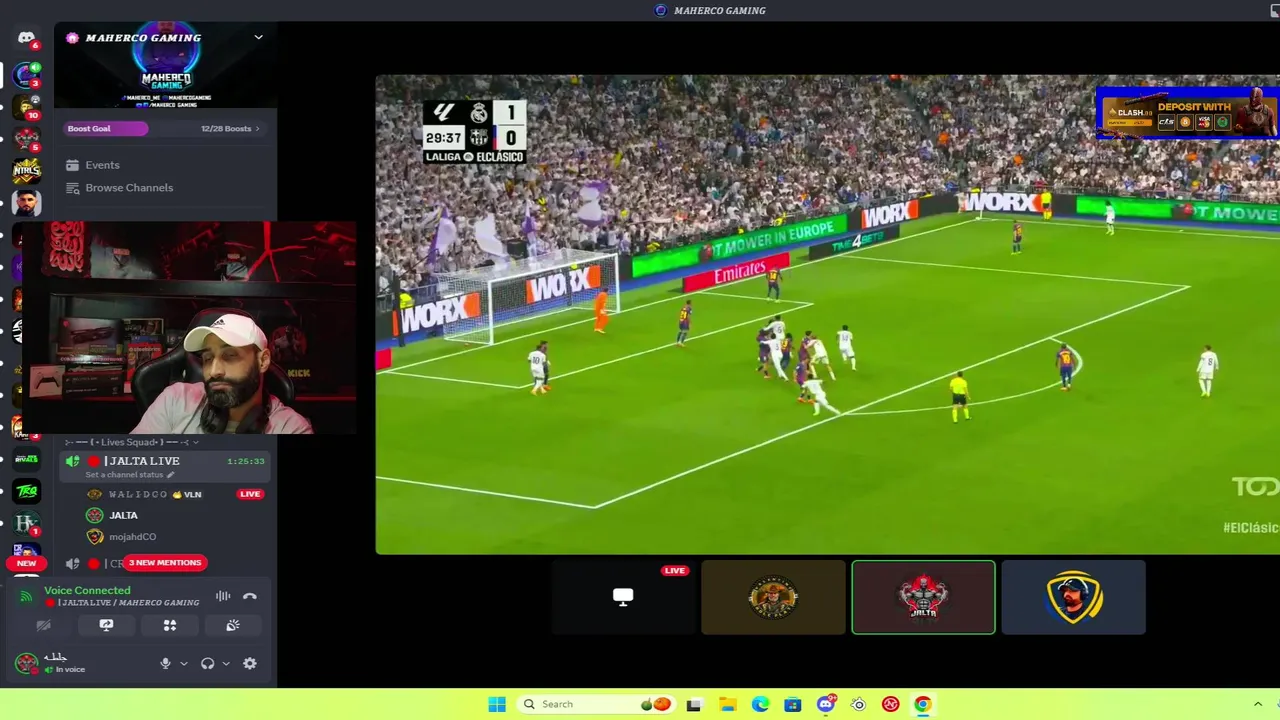Click the LIVE badge next to WALIDCO

(250, 494)
